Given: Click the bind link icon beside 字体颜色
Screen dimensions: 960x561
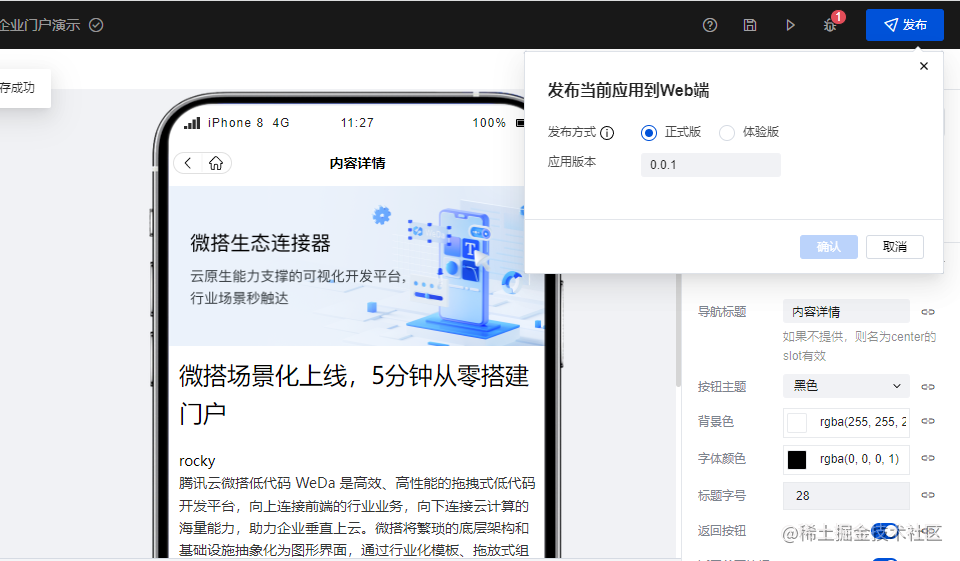Looking at the screenshot, I should click(x=928, y=457).
